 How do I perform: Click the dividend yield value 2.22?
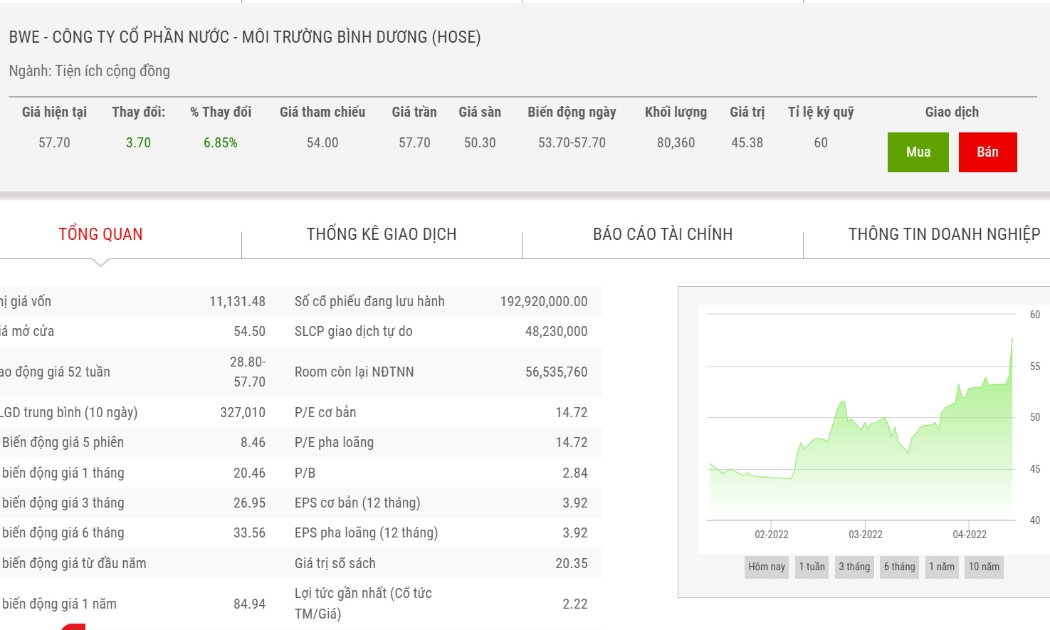pos(575,604)
